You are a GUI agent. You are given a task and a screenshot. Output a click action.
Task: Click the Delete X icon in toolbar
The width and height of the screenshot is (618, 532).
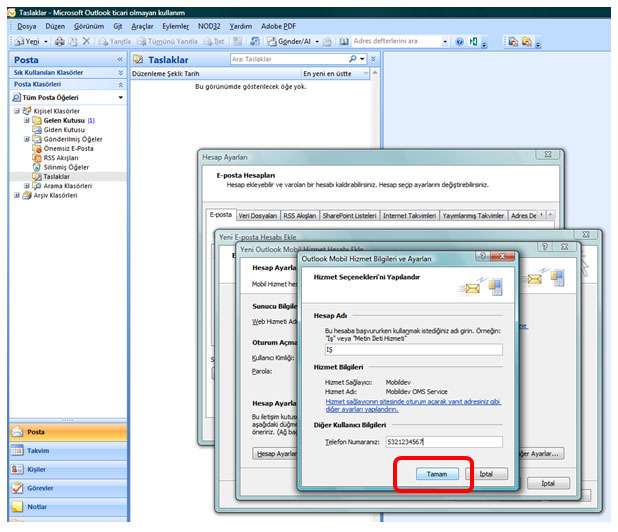(x=86, y=41)
